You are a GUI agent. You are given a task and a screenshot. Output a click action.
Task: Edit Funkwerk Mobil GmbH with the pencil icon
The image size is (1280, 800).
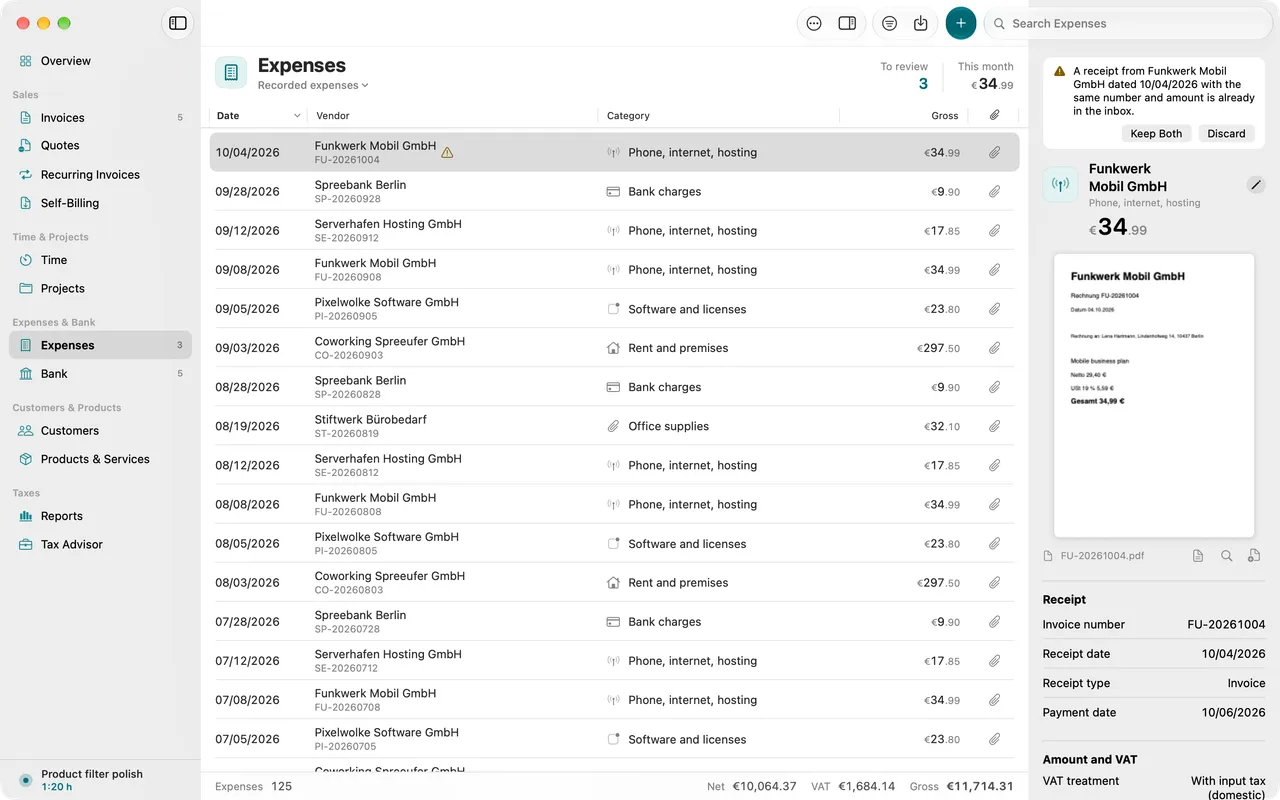[x=1256, y=184]
